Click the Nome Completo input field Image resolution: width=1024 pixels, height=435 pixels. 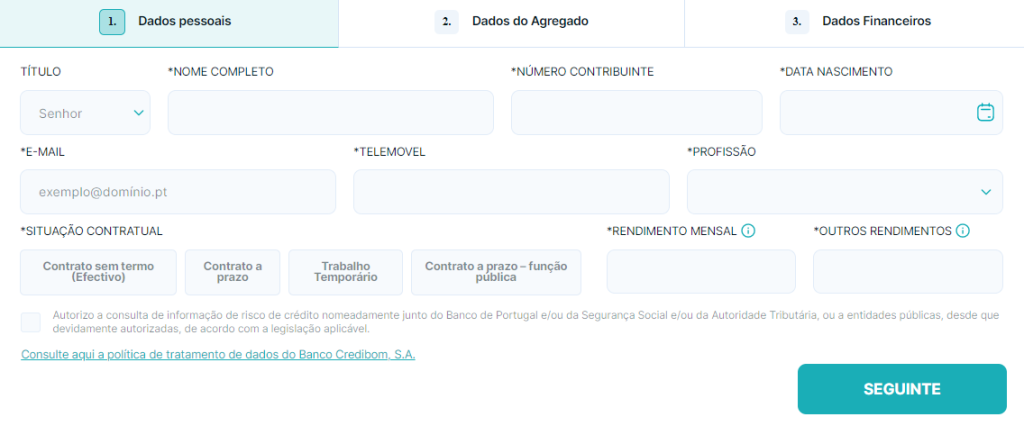tap(330, 113)
